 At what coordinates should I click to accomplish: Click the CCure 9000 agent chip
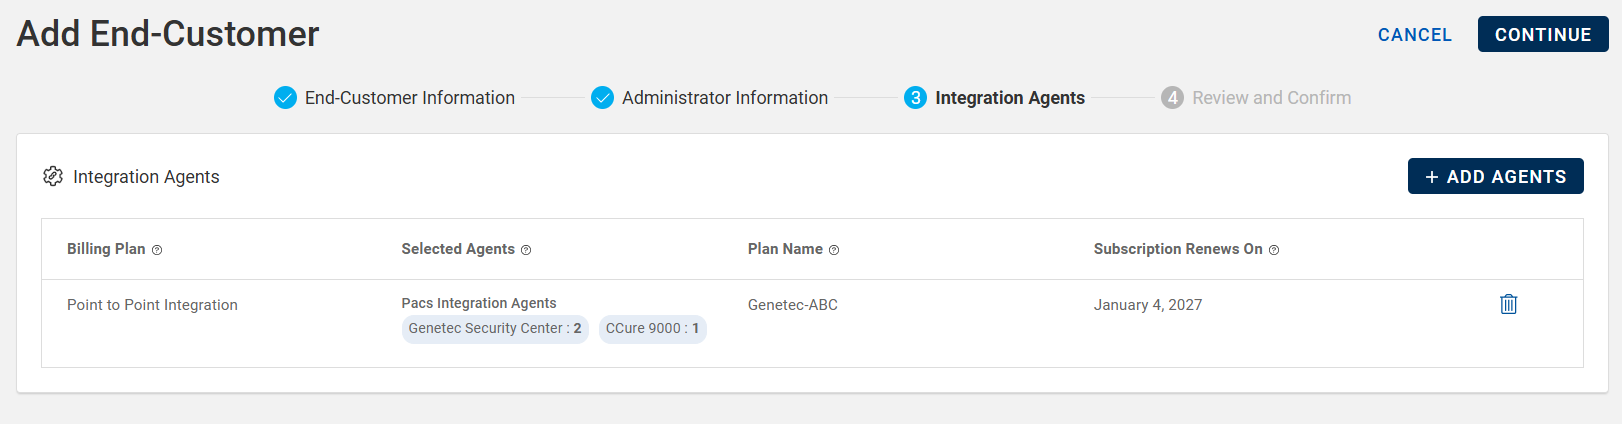pyautogui.click(x=652, y=329)
